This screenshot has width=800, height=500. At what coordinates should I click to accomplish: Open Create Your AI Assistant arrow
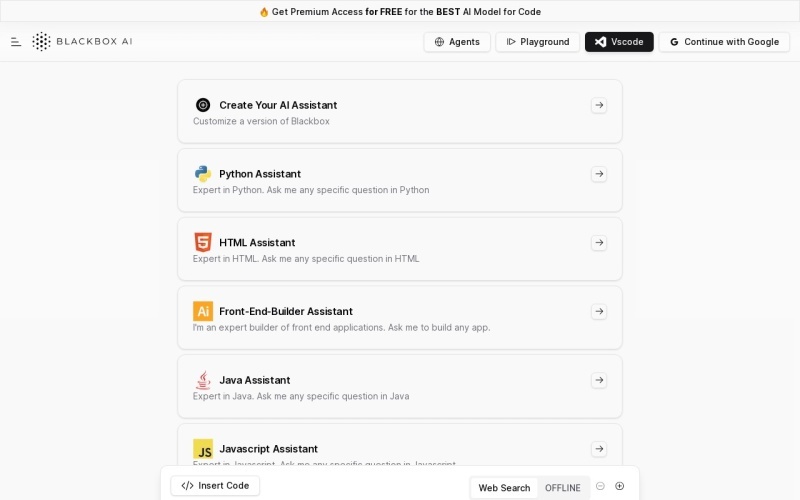point(599,105)
